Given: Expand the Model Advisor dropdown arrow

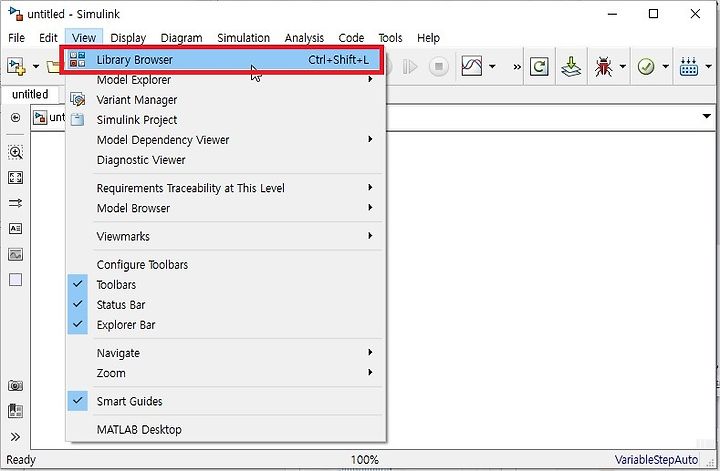Looking at the screenshot, I should tap(665, 67).
